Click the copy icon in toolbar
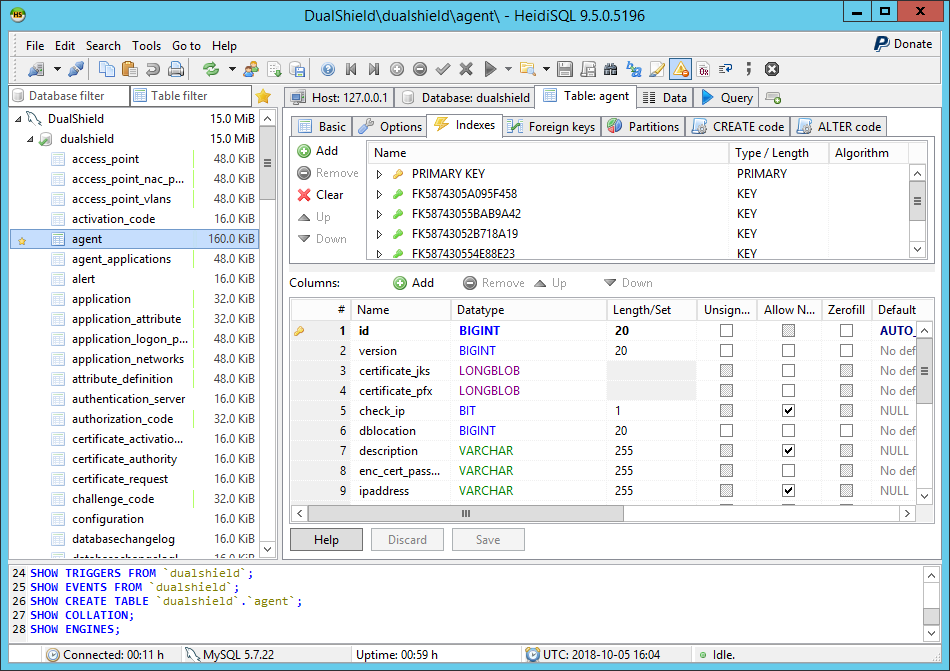 [107, 69]
